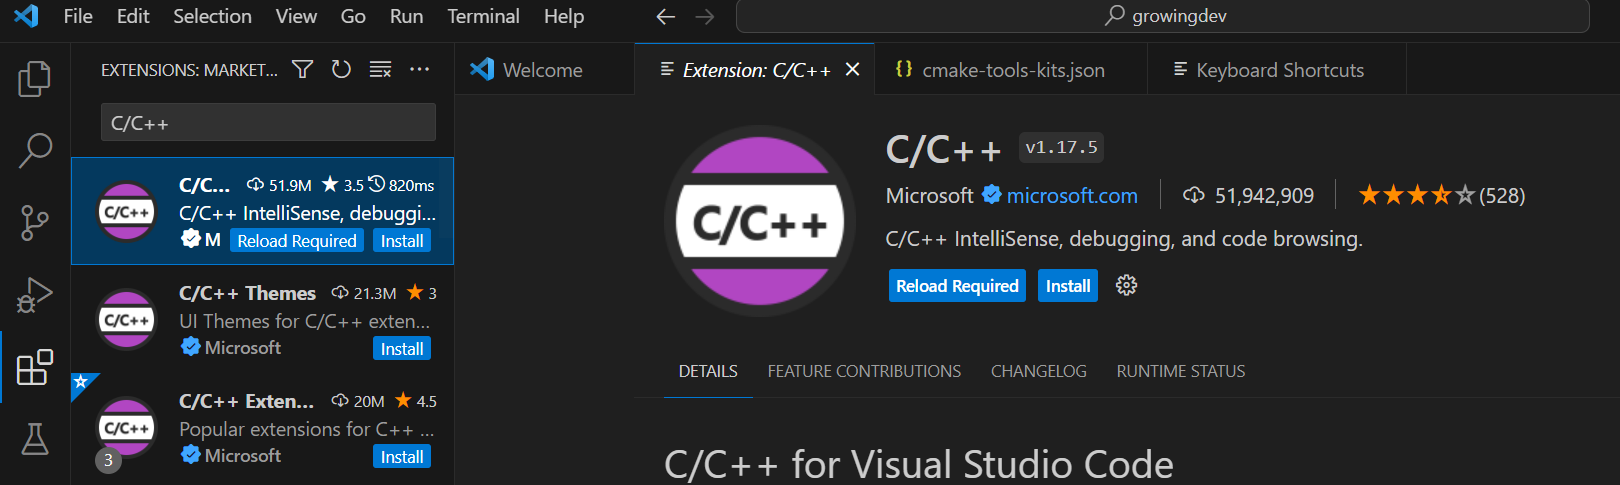1620x485 pixels.
Task: Select the DETAILS tab
Action: coord(708,371)
